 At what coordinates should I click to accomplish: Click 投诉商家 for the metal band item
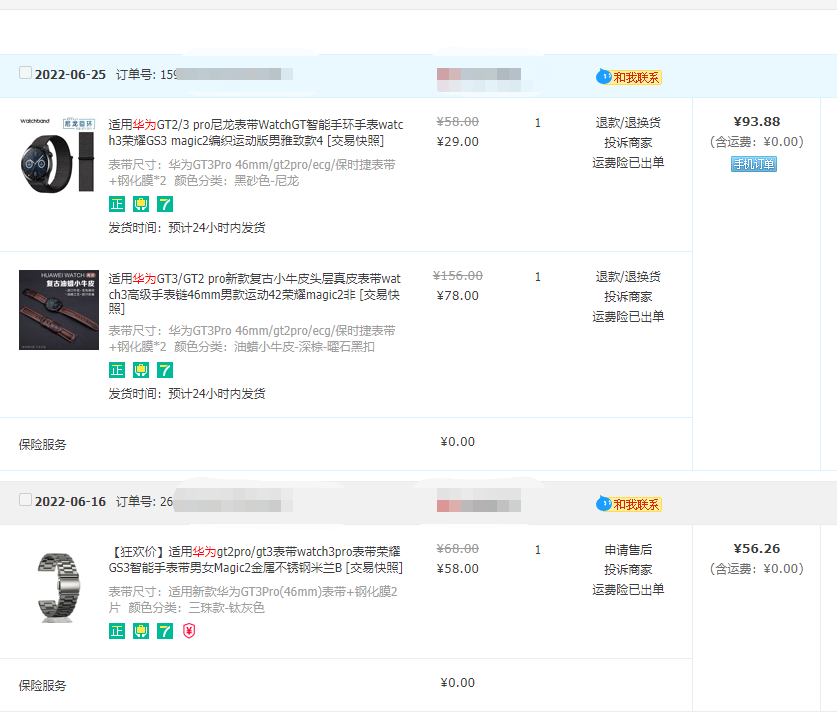point(628,569)
